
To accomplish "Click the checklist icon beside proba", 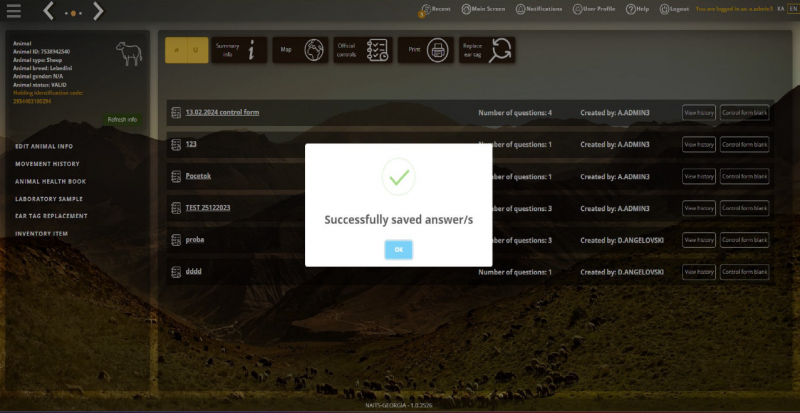I will [176, 240].
